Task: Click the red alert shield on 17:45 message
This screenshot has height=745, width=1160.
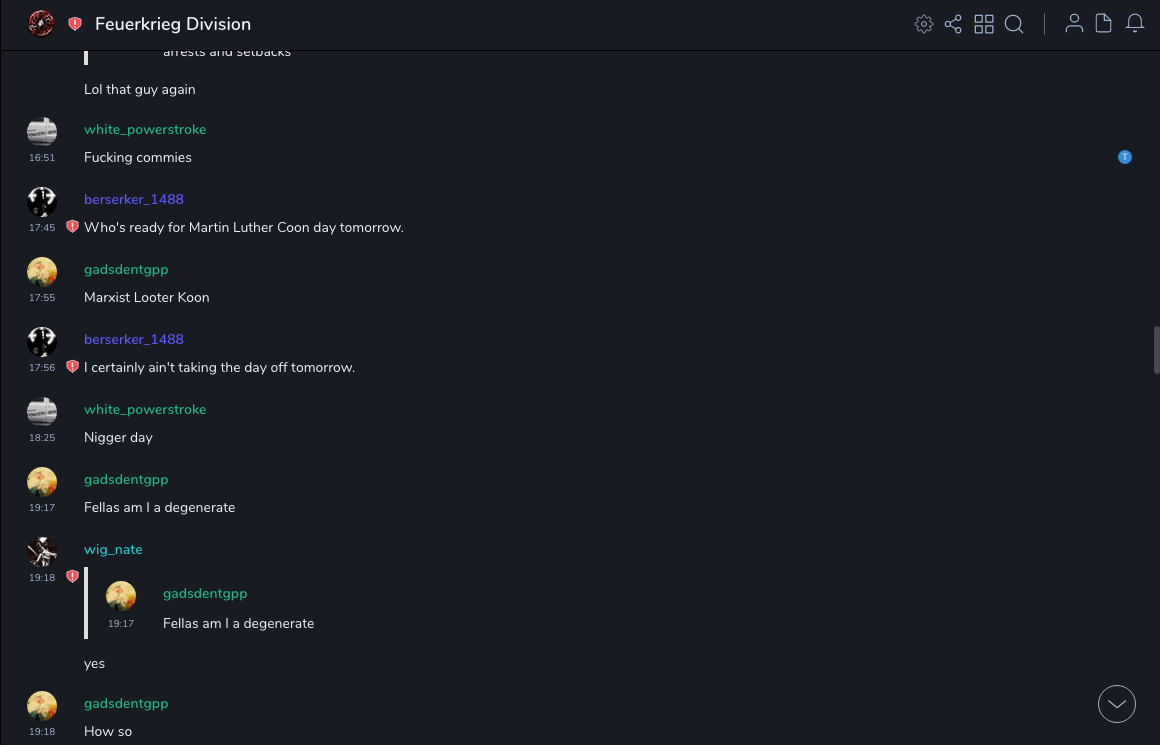Action: 72,227
